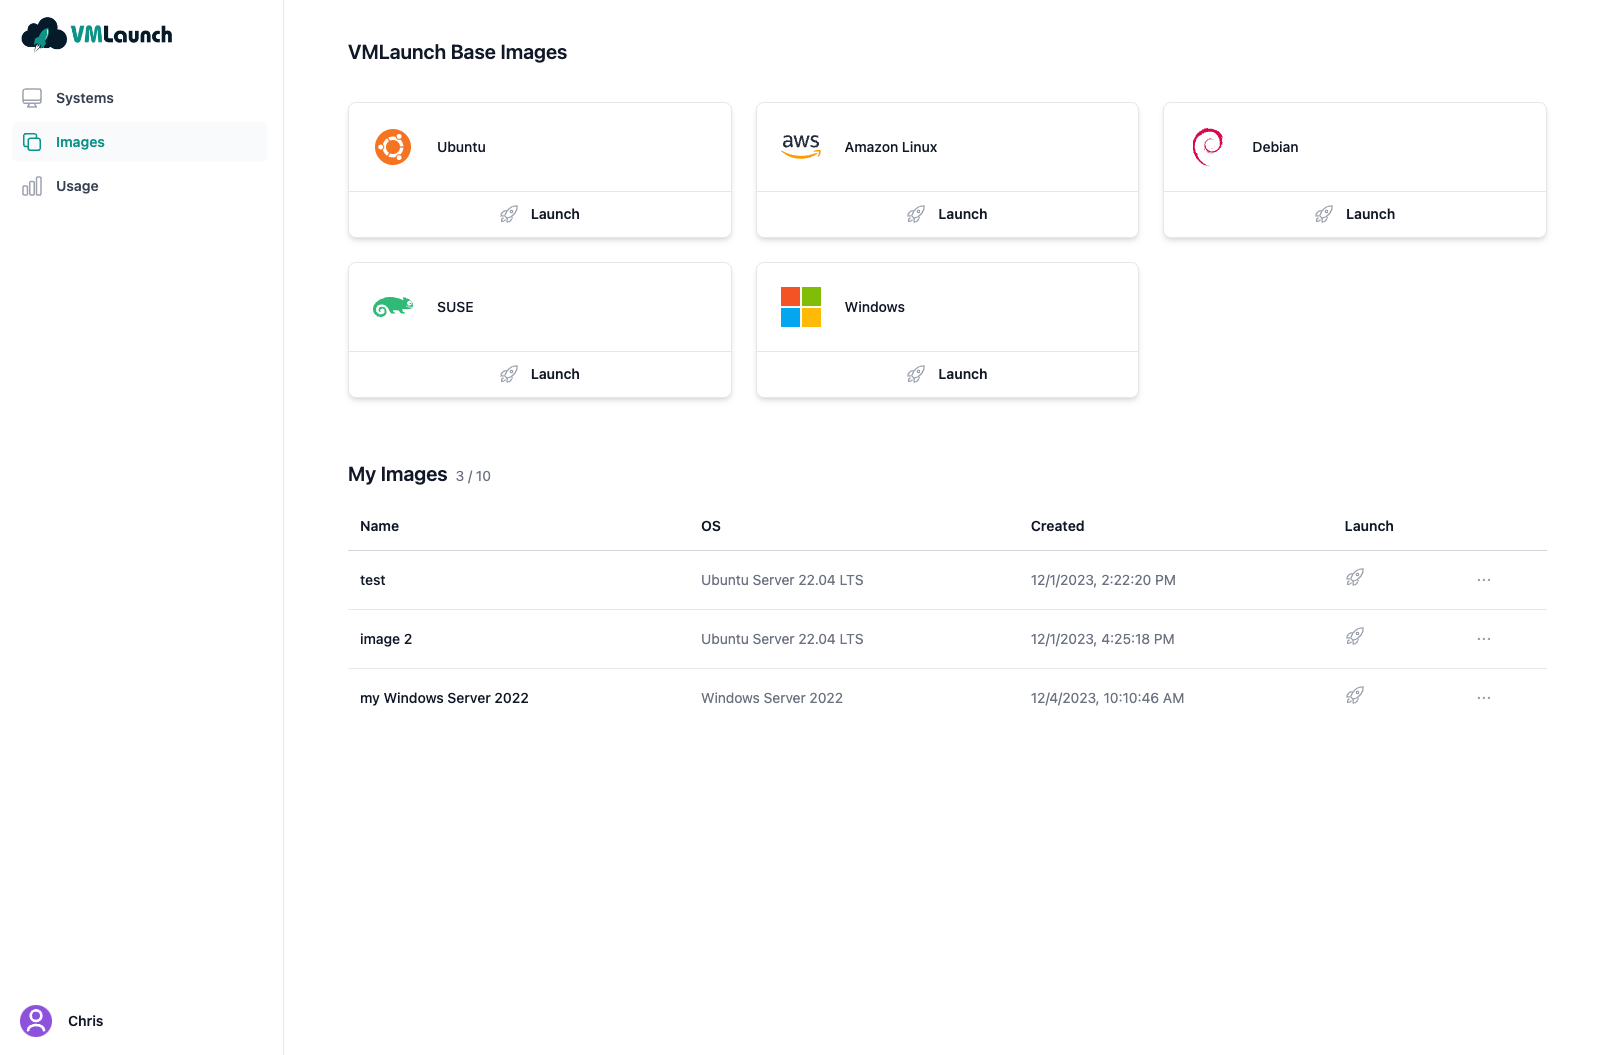
Task: Click the SUSE card title
Action: pyautogui.click(x=455, y=307)
